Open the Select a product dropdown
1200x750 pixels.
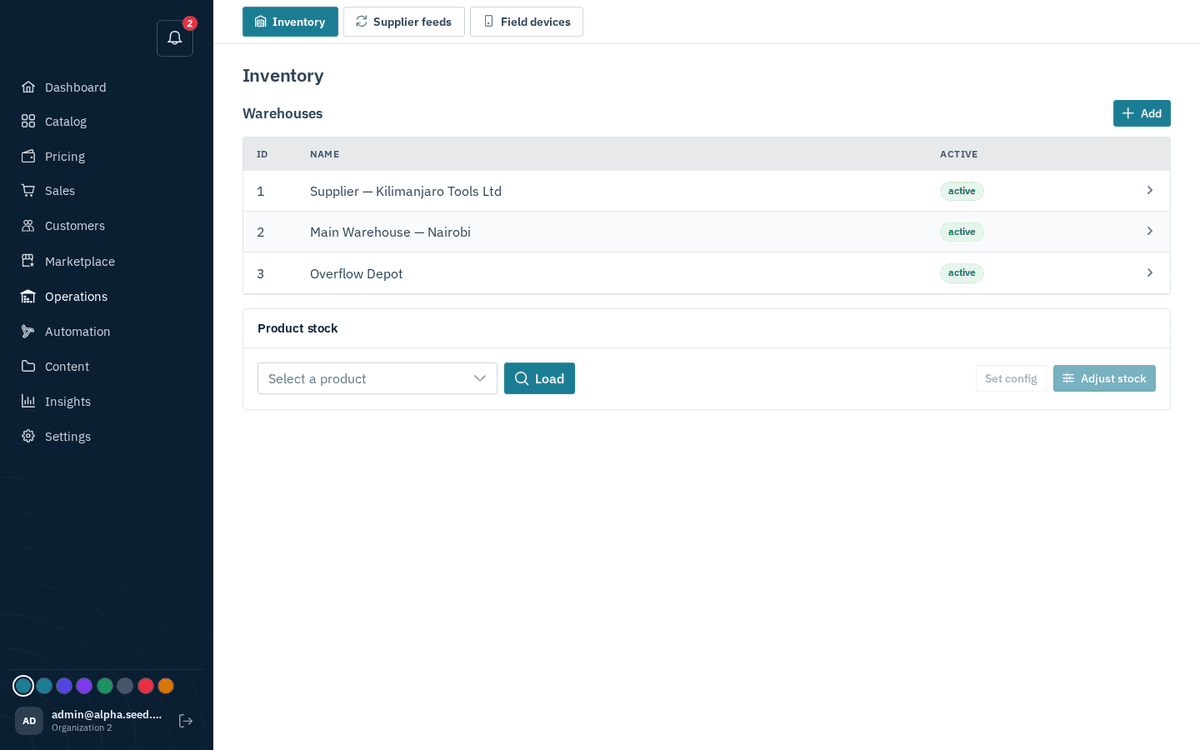point(377,378)
